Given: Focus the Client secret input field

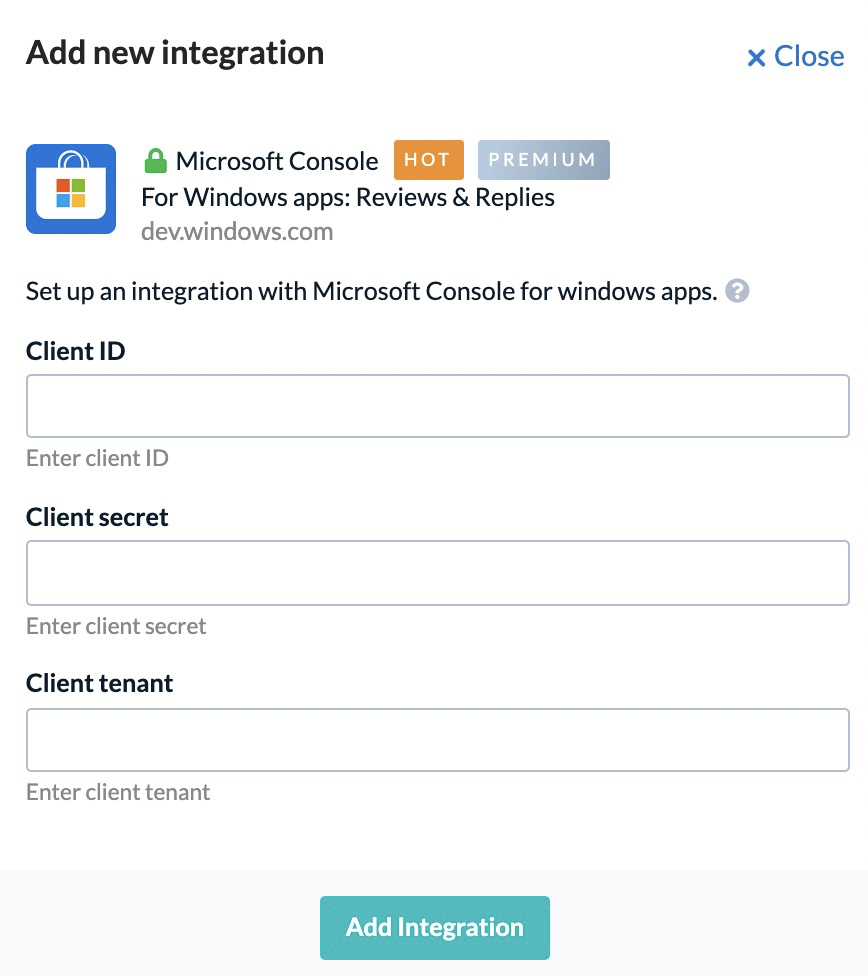Looking at the screenshot, I should coord(438,573).
